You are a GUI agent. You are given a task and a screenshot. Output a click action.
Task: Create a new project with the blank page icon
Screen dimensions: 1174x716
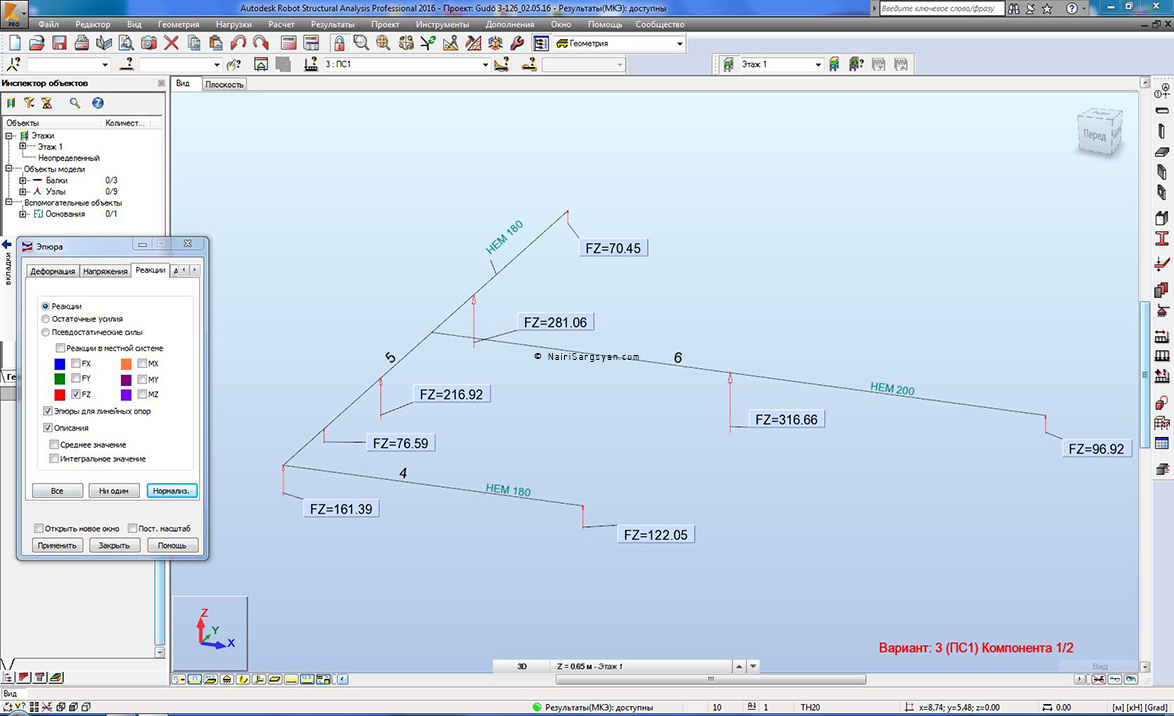(15, 43)
